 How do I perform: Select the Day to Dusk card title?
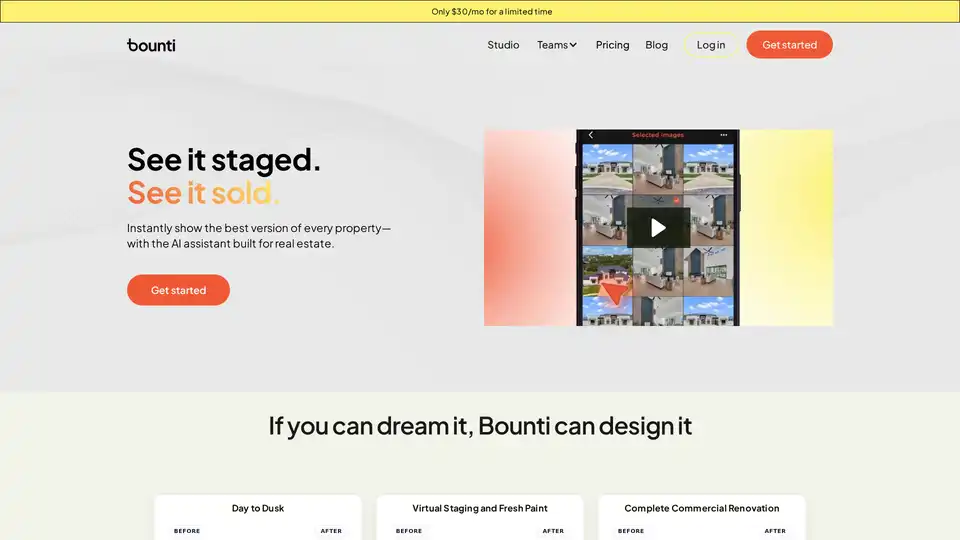(258, 508)
